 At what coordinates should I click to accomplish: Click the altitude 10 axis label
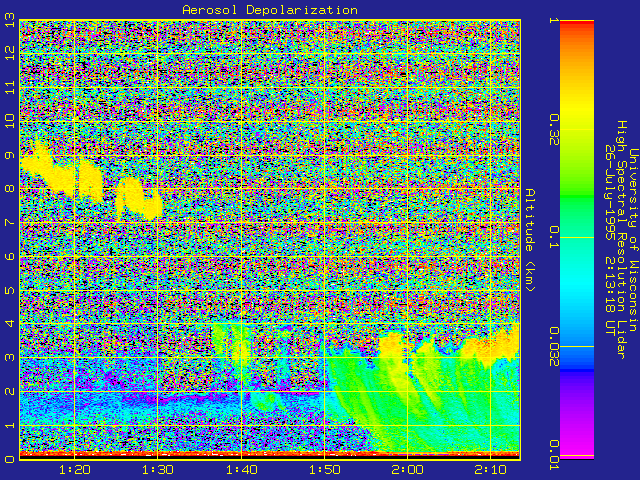(9, 121)
